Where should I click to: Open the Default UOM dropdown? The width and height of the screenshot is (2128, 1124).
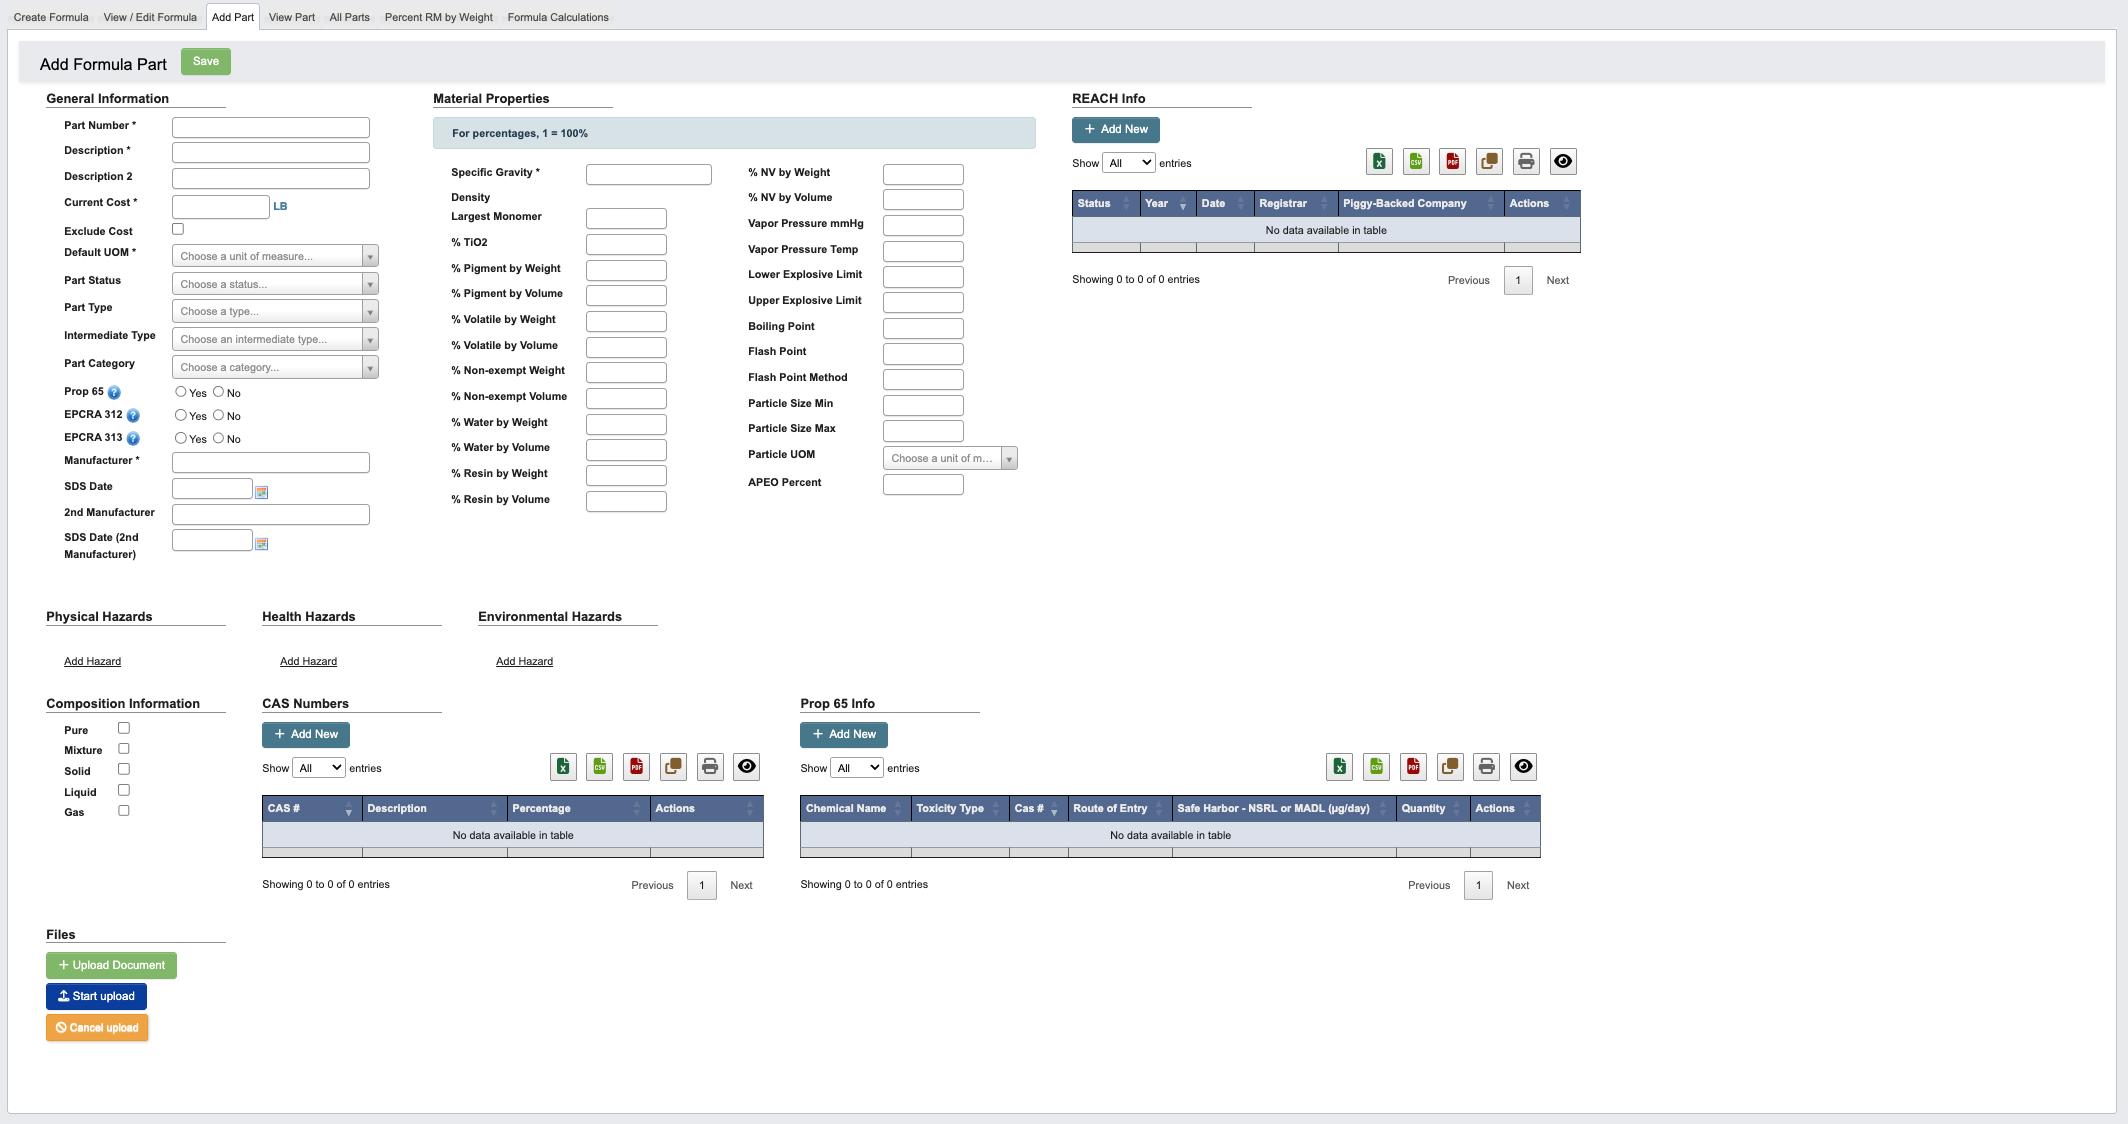point(274,256)
